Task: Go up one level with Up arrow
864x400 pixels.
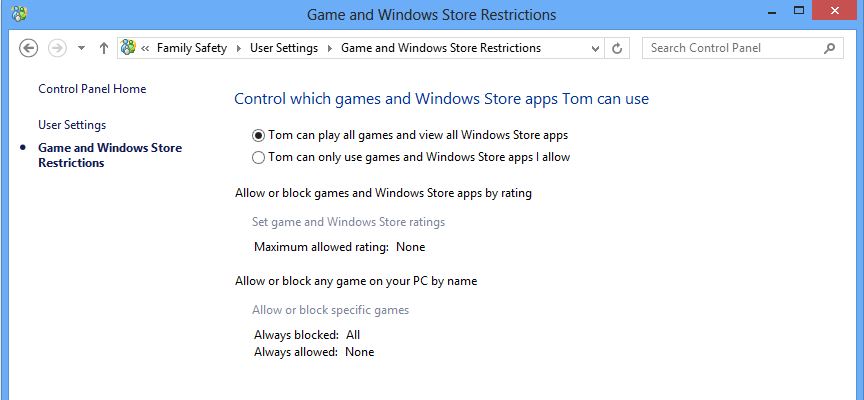Action: click(x=104, y=48)
